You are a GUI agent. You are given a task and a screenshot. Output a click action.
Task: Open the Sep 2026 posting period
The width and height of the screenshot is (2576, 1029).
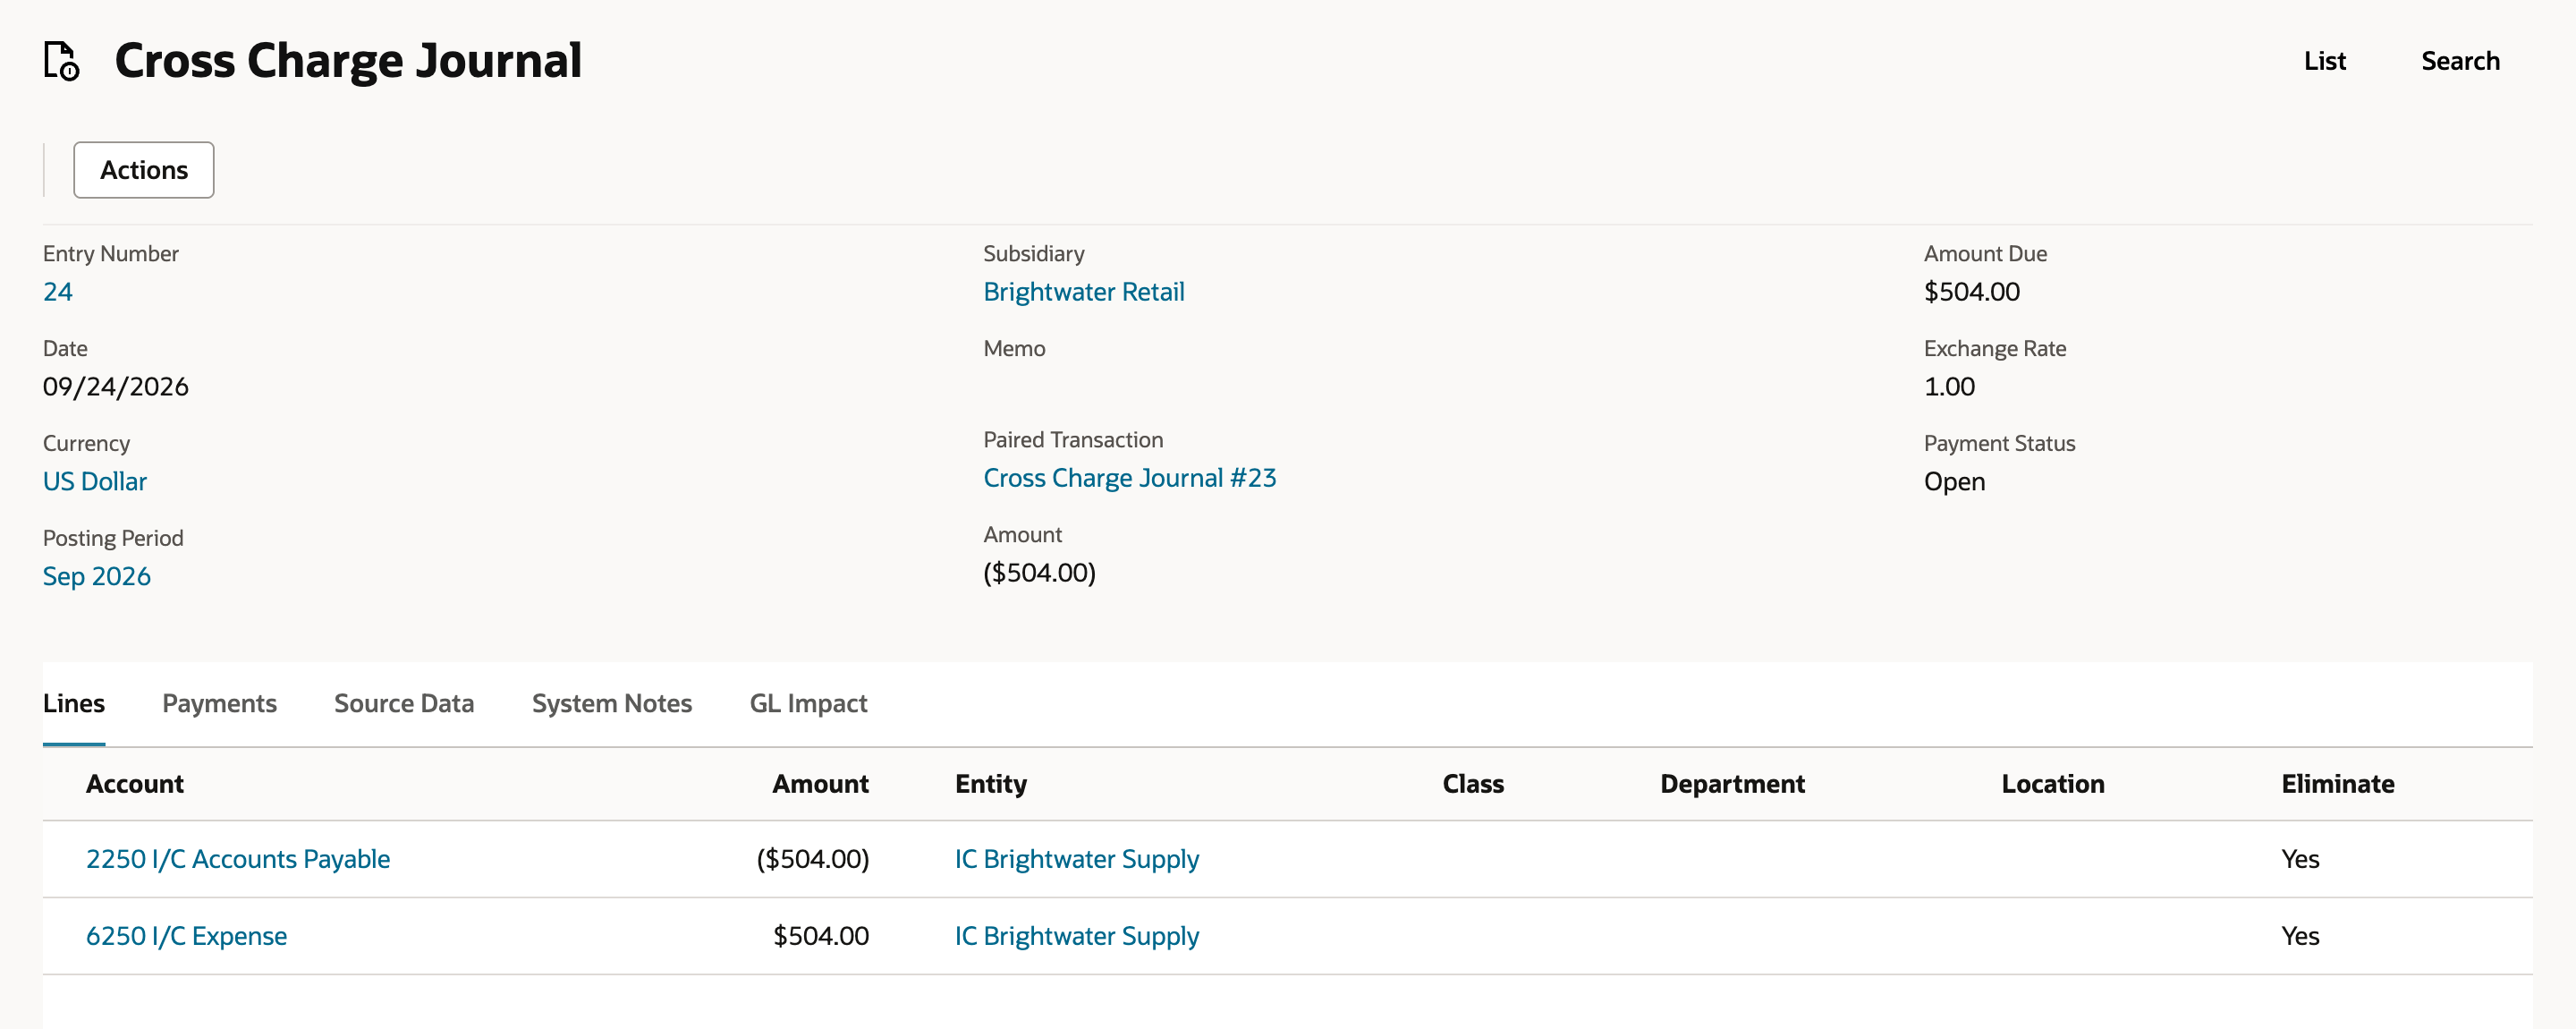tap(97, 577)
